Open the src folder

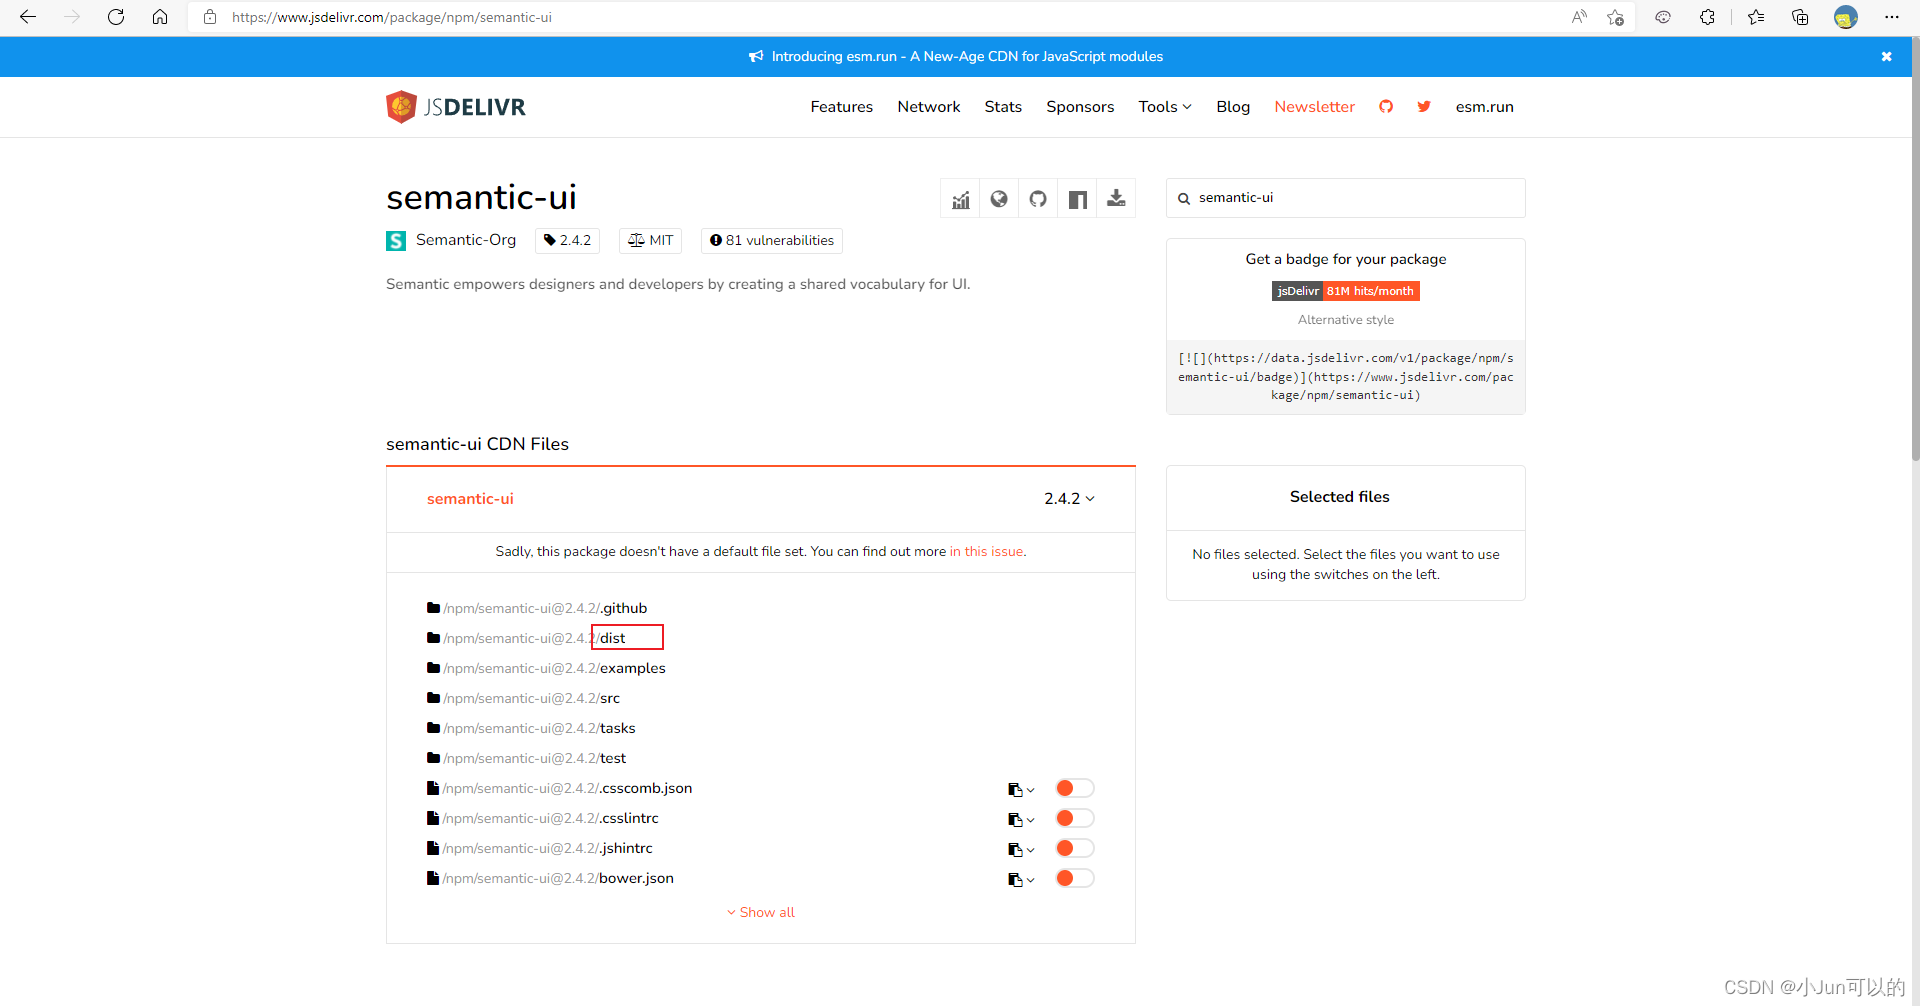click(x=523, y=698)
